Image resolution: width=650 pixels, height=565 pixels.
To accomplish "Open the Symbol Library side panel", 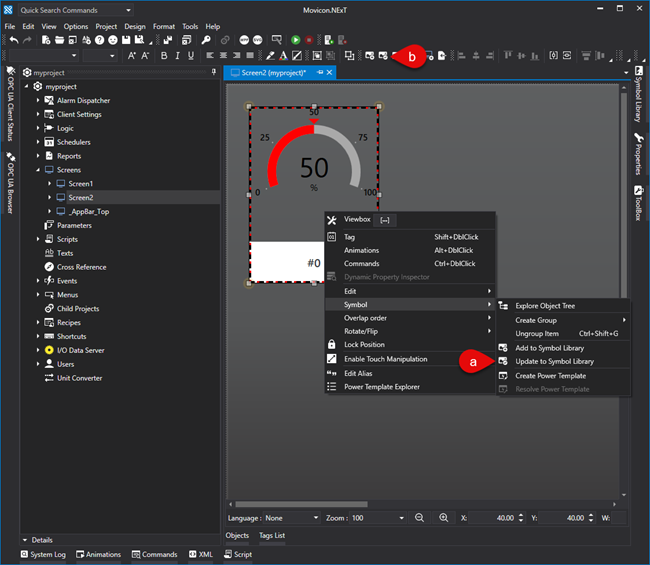I will pos(639,93).
